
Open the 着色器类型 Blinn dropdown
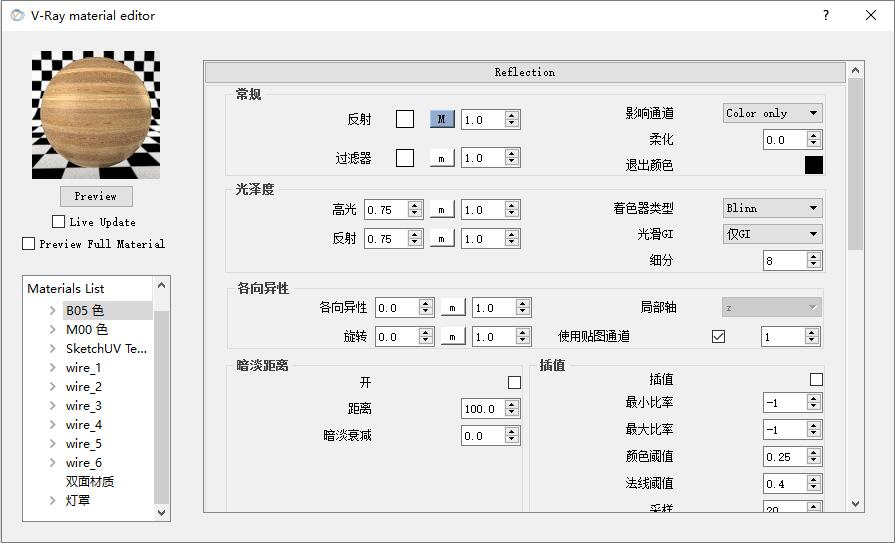772,208
